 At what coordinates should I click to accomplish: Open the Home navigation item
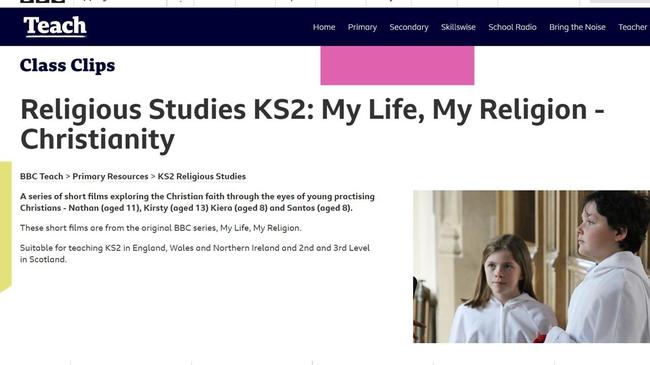pos(324,27)
